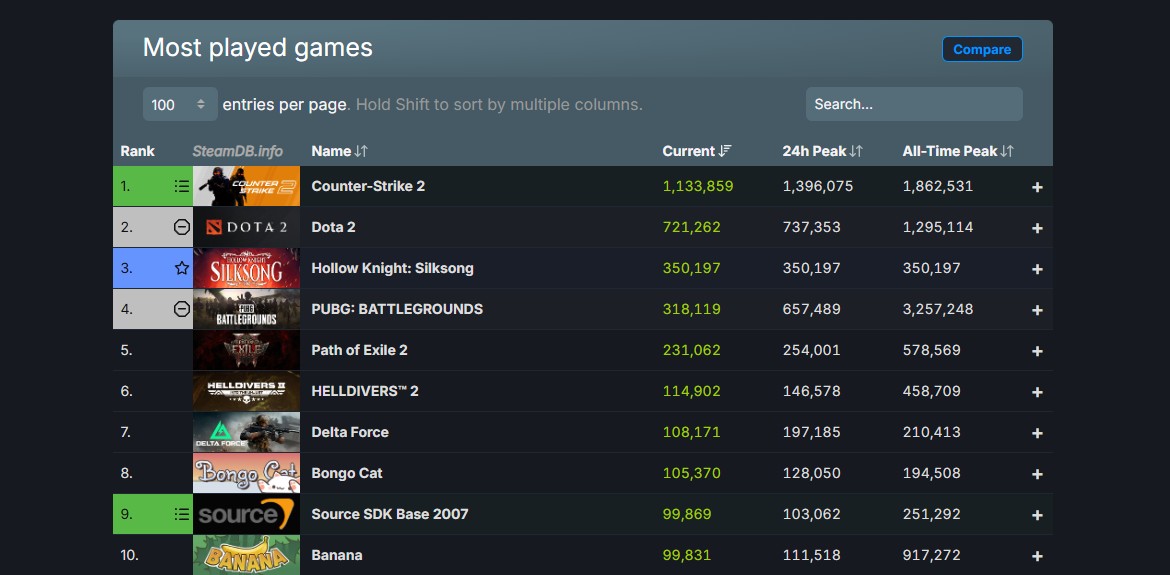Screen dimensions: 1170x575
Task: Click Banana all-time peak 917,272
Action: pyautogui.click(x=931, y=556)
